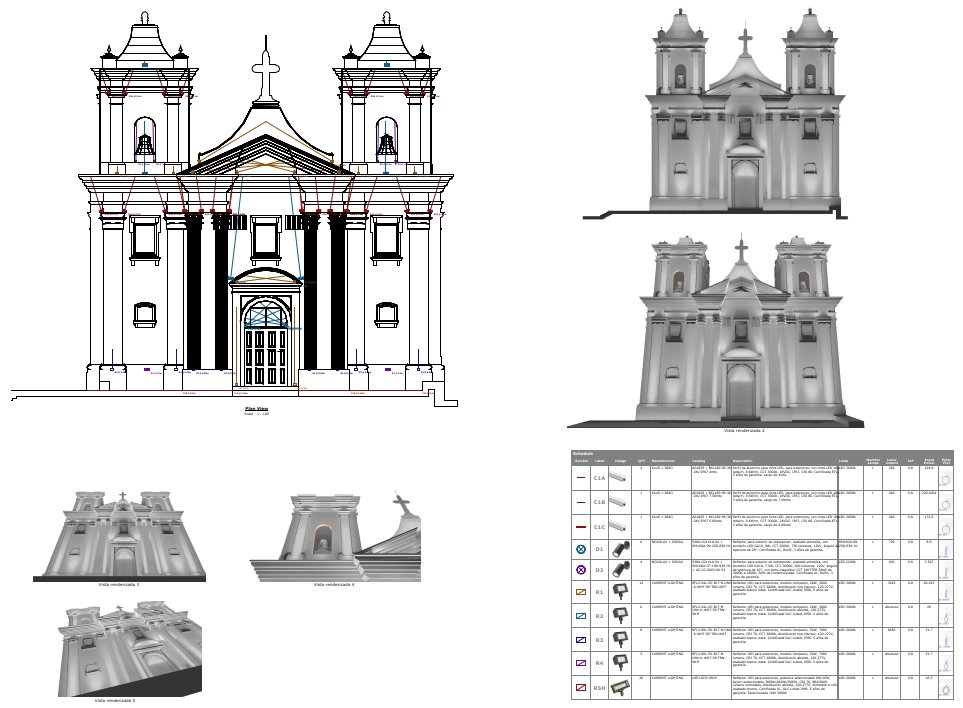Viewport: 963px width, 708px height.
Task: Click the RSH red reflector symbol
Action: 581,686
